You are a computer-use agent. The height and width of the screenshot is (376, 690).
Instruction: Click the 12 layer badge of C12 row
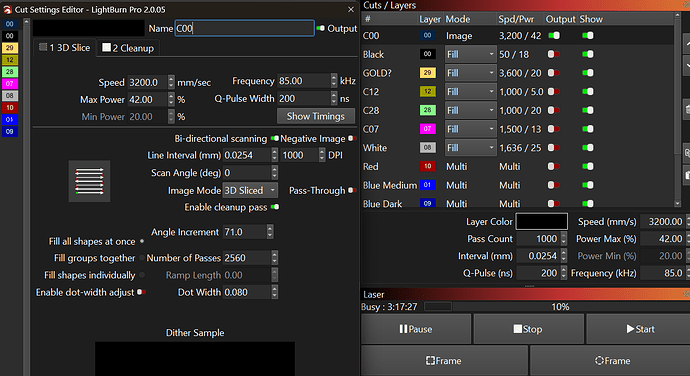pyautogui.click(x=427, y=92)
